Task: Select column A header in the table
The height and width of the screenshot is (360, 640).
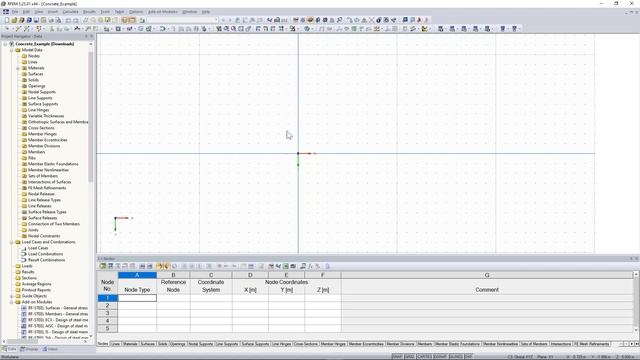Action: [x=137, y=275]
